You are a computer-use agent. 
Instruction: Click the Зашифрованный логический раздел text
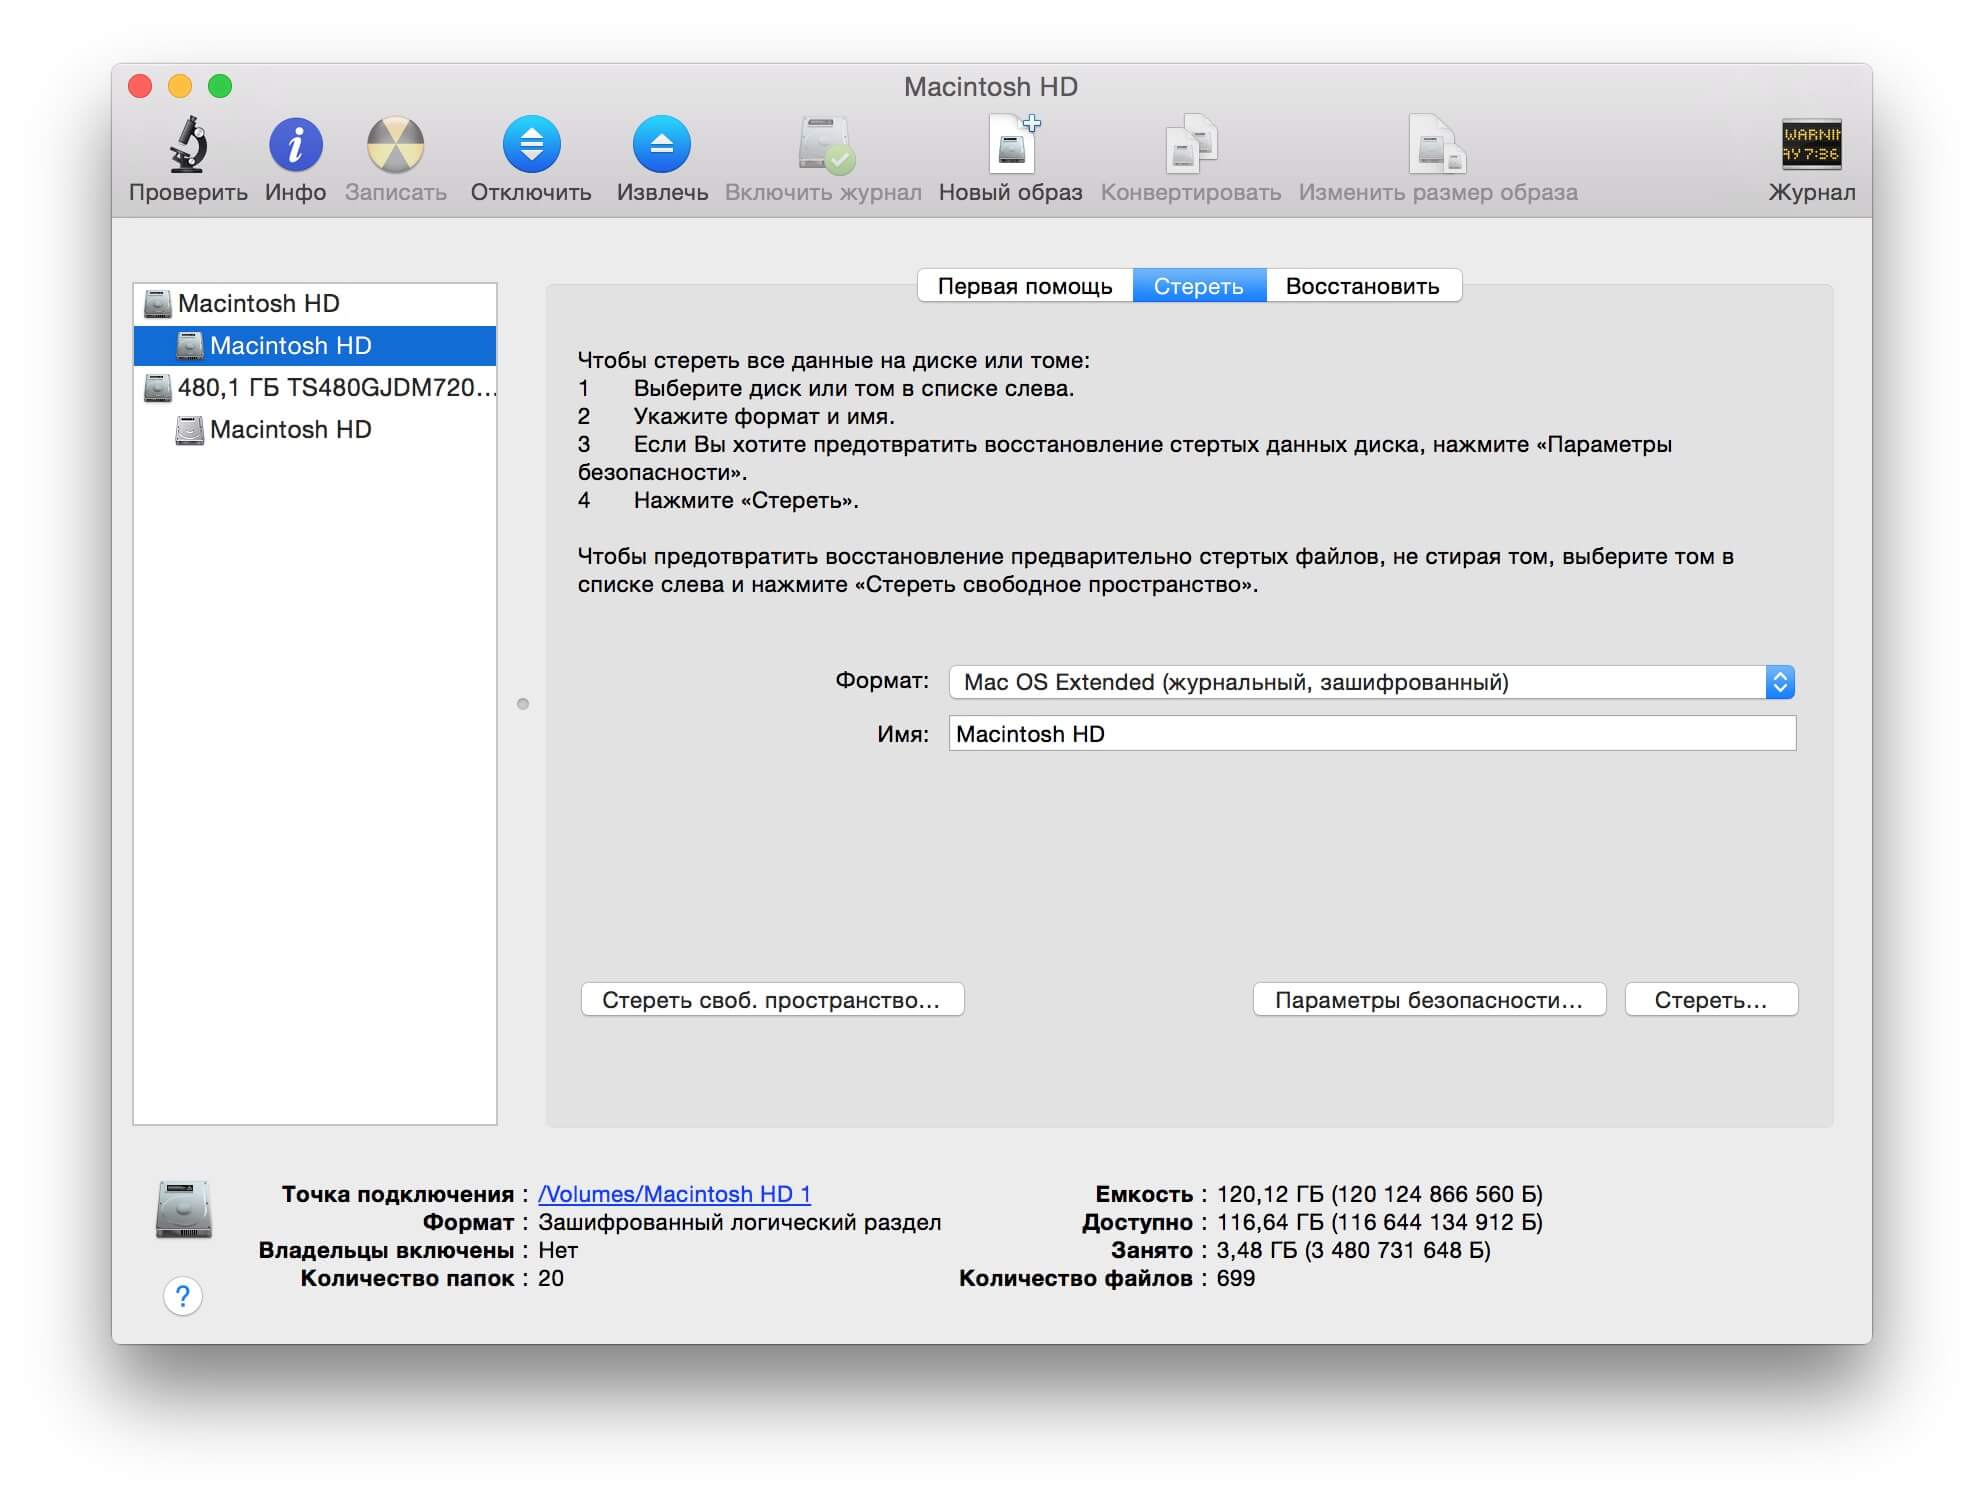coord(739,1222)
